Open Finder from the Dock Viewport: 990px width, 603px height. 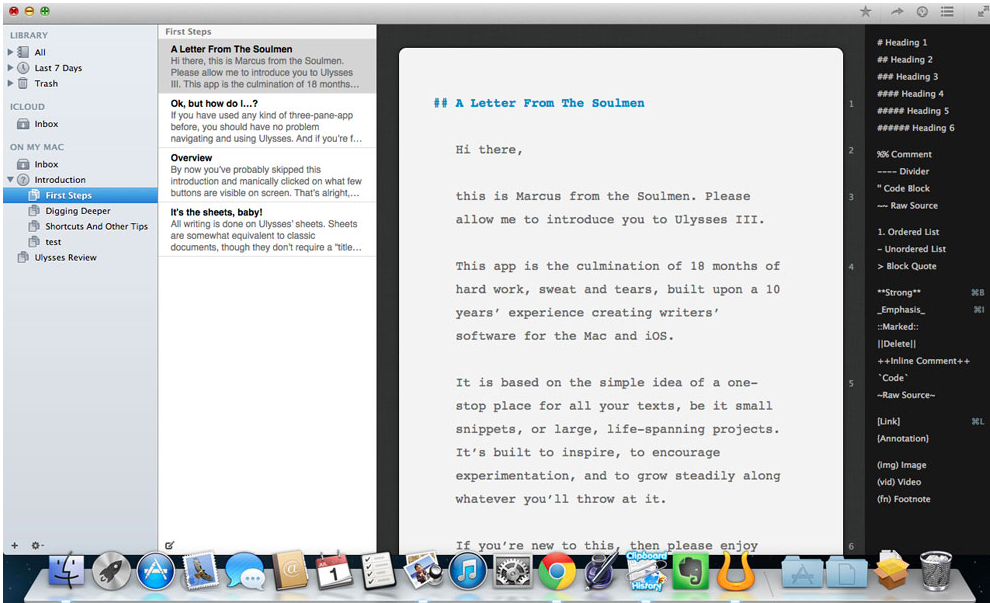coord(66,571)
